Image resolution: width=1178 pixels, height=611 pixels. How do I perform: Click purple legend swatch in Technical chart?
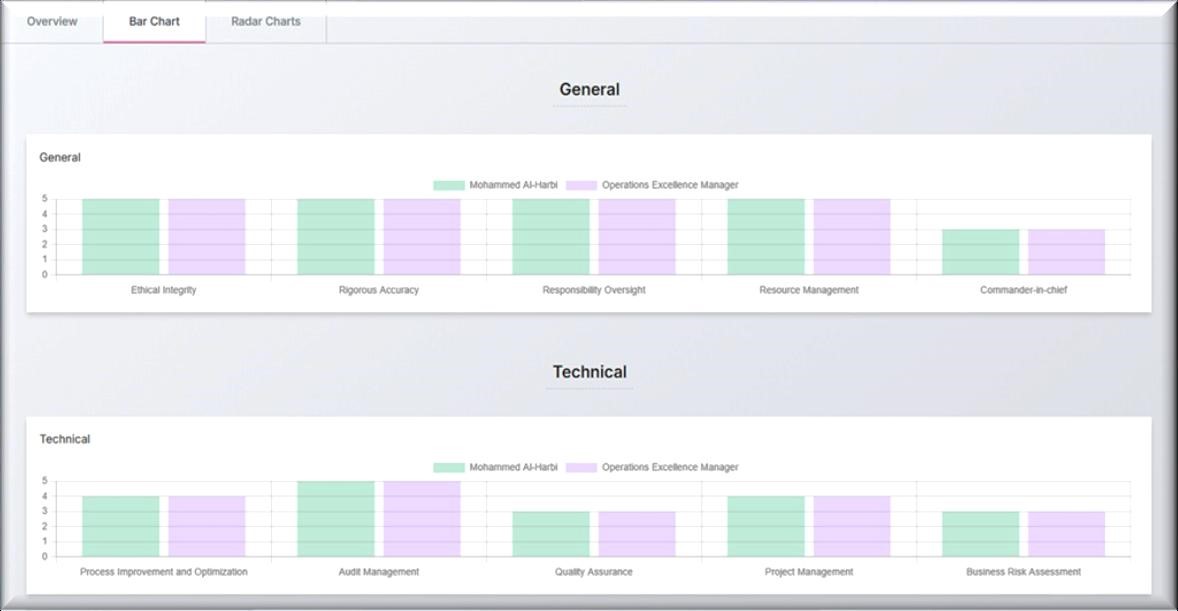click(x=581, y=467)
